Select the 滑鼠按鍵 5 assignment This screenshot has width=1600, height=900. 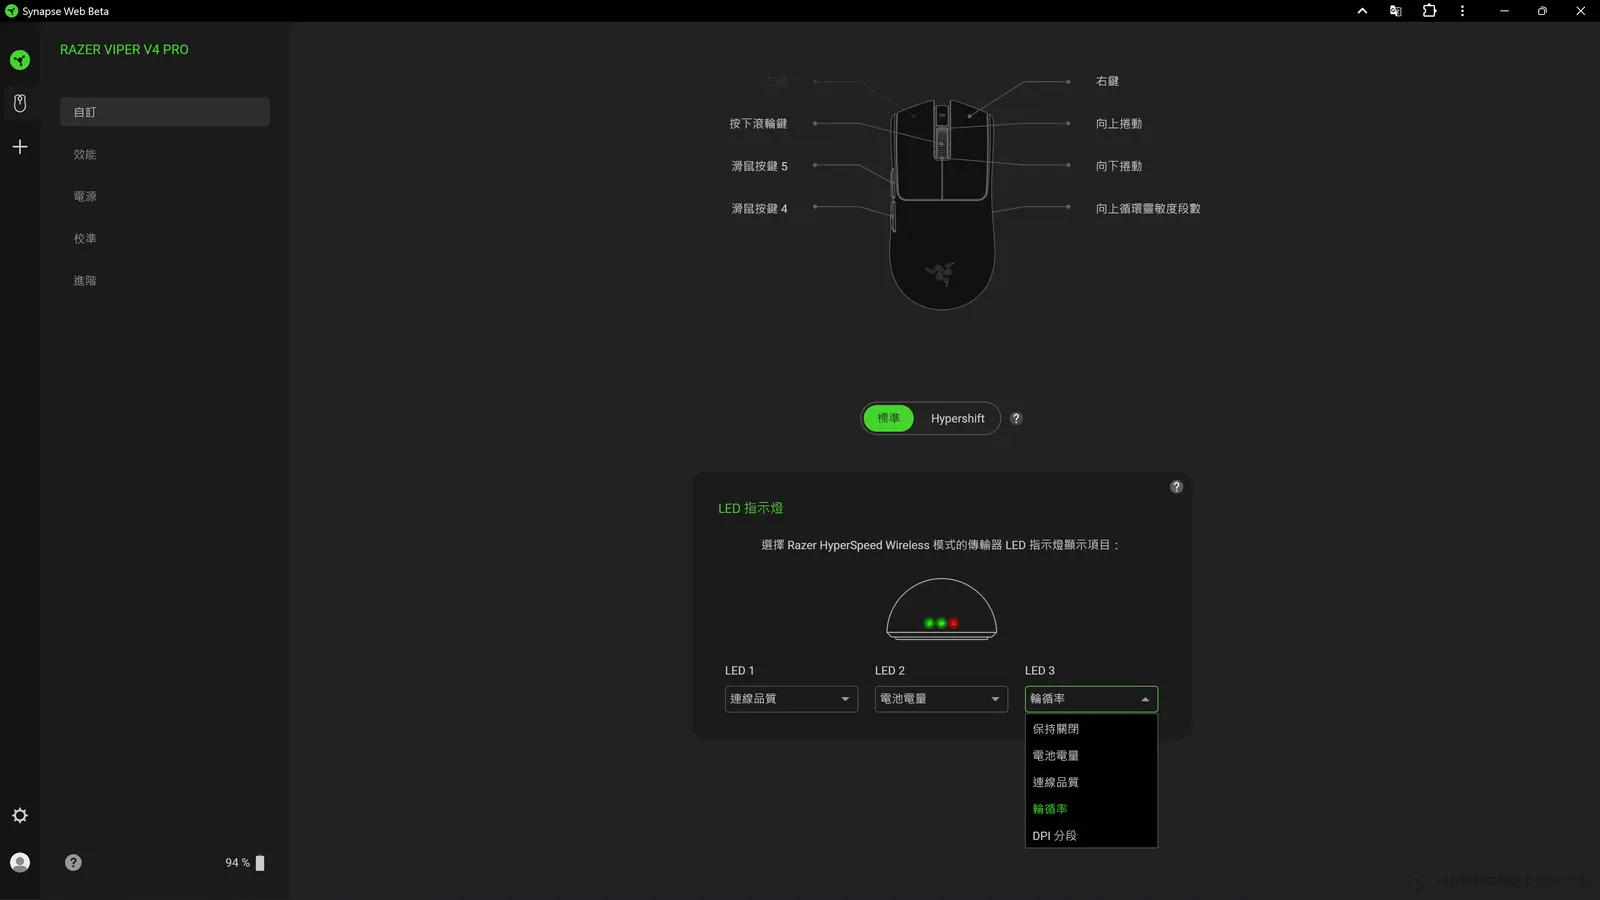coord(759,166)
